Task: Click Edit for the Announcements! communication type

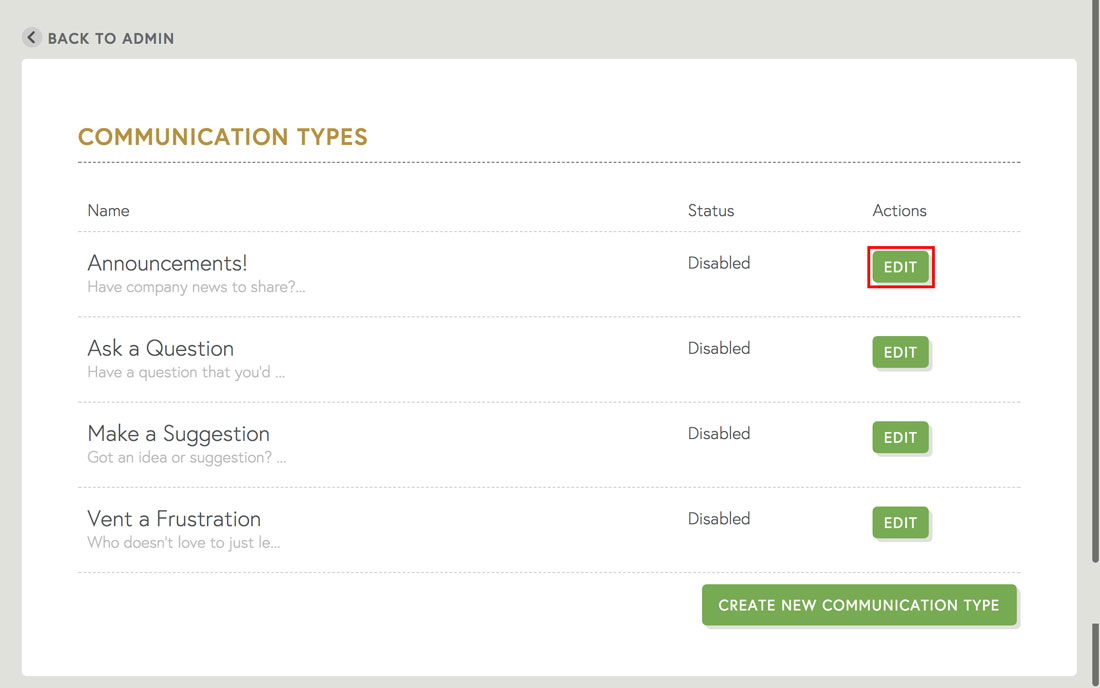Action: pyautogui.click(x=900, y=267)
